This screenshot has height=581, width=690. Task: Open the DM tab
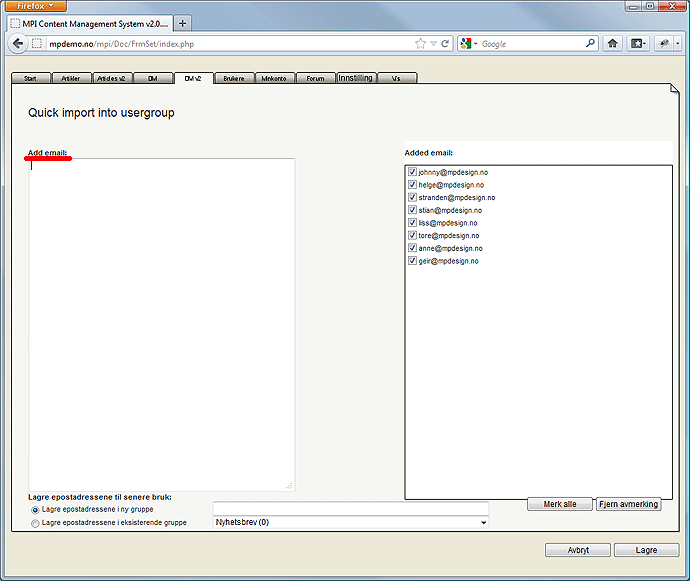[x=153, y=78]
